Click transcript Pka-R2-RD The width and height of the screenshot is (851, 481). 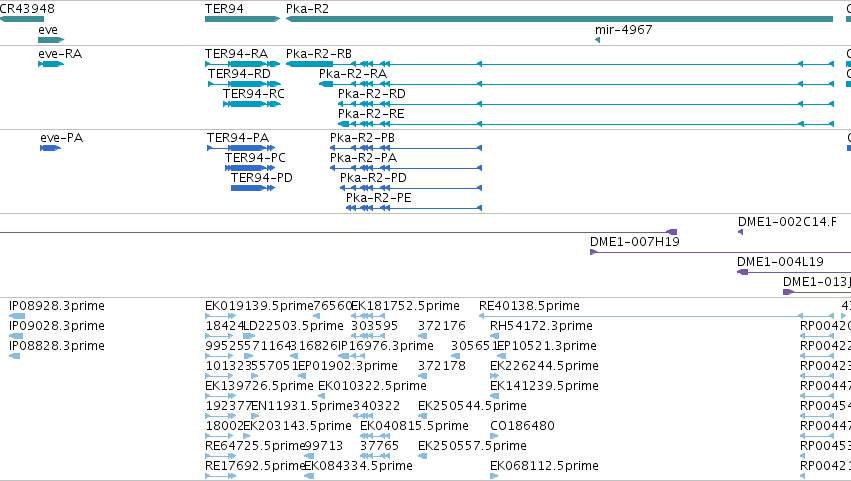point(372,94)
